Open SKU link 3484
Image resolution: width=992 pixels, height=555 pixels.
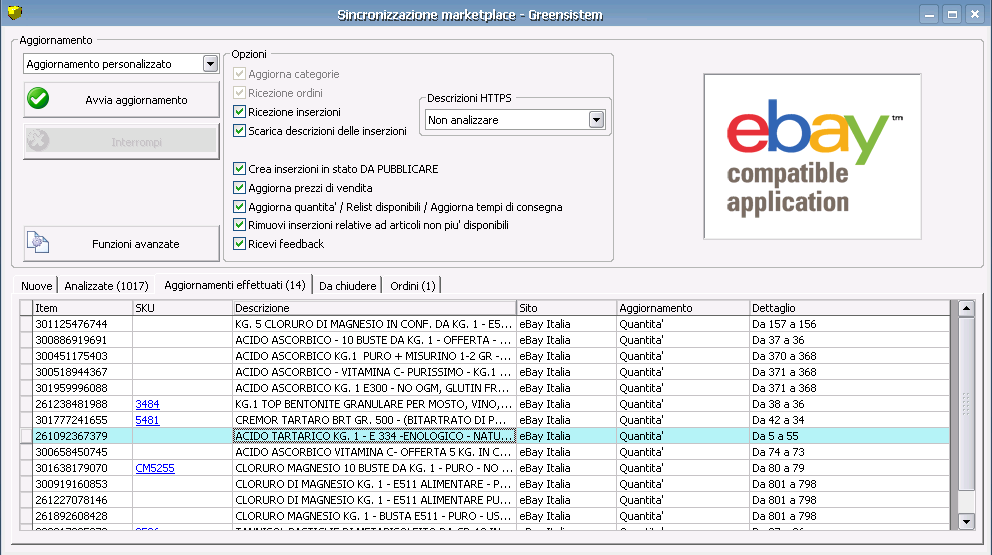click(x=147, y=404)
